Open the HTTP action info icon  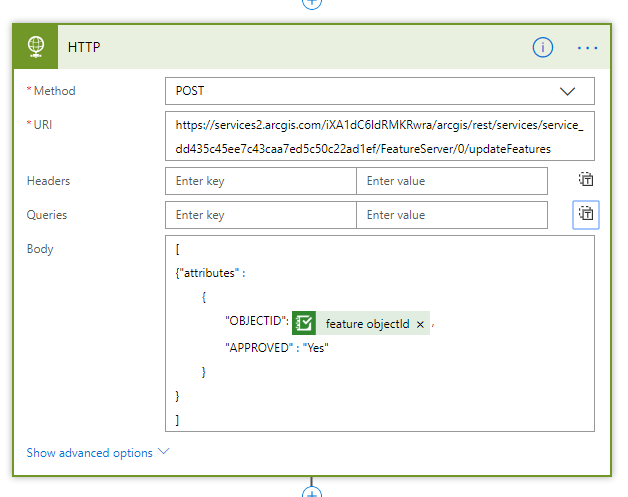click(543, 47)
